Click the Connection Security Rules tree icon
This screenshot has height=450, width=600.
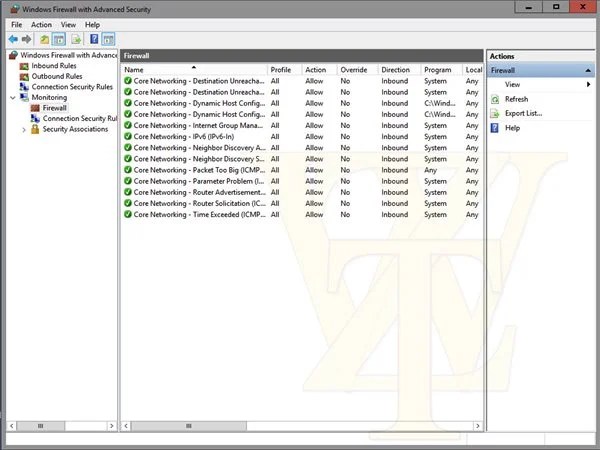point(24,87)
